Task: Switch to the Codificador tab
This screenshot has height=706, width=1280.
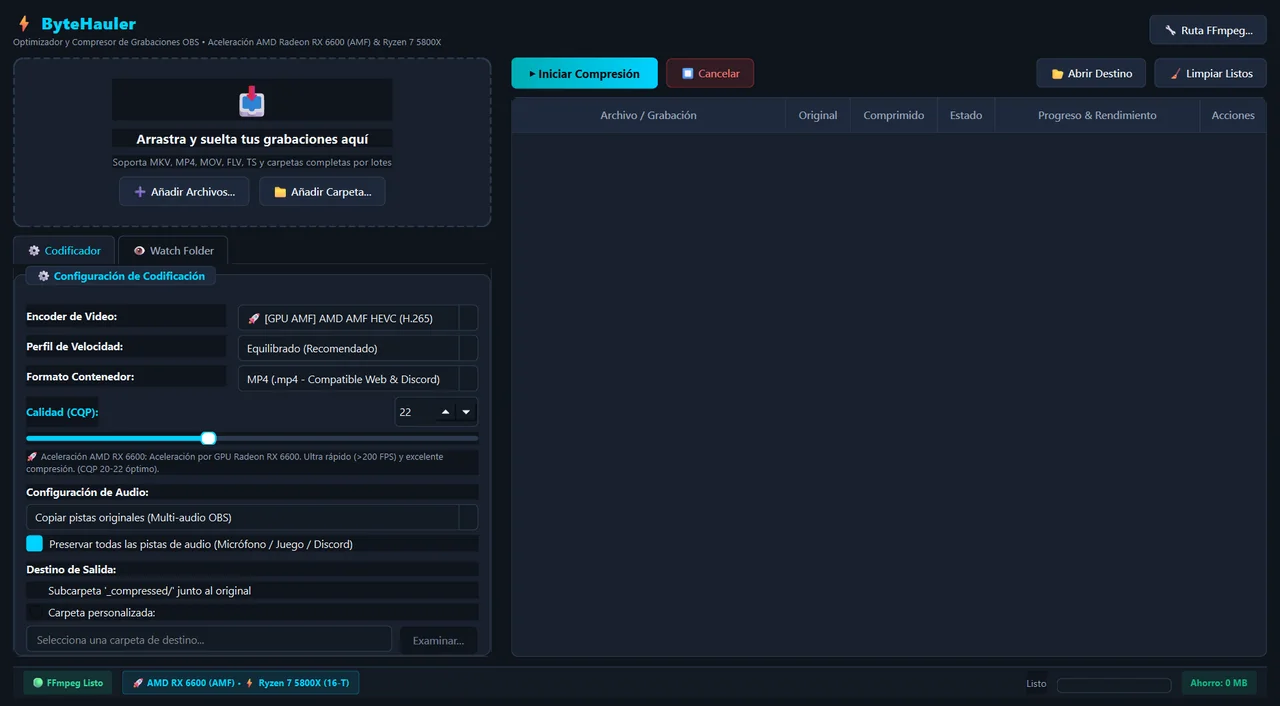Action: coord(64,250)
